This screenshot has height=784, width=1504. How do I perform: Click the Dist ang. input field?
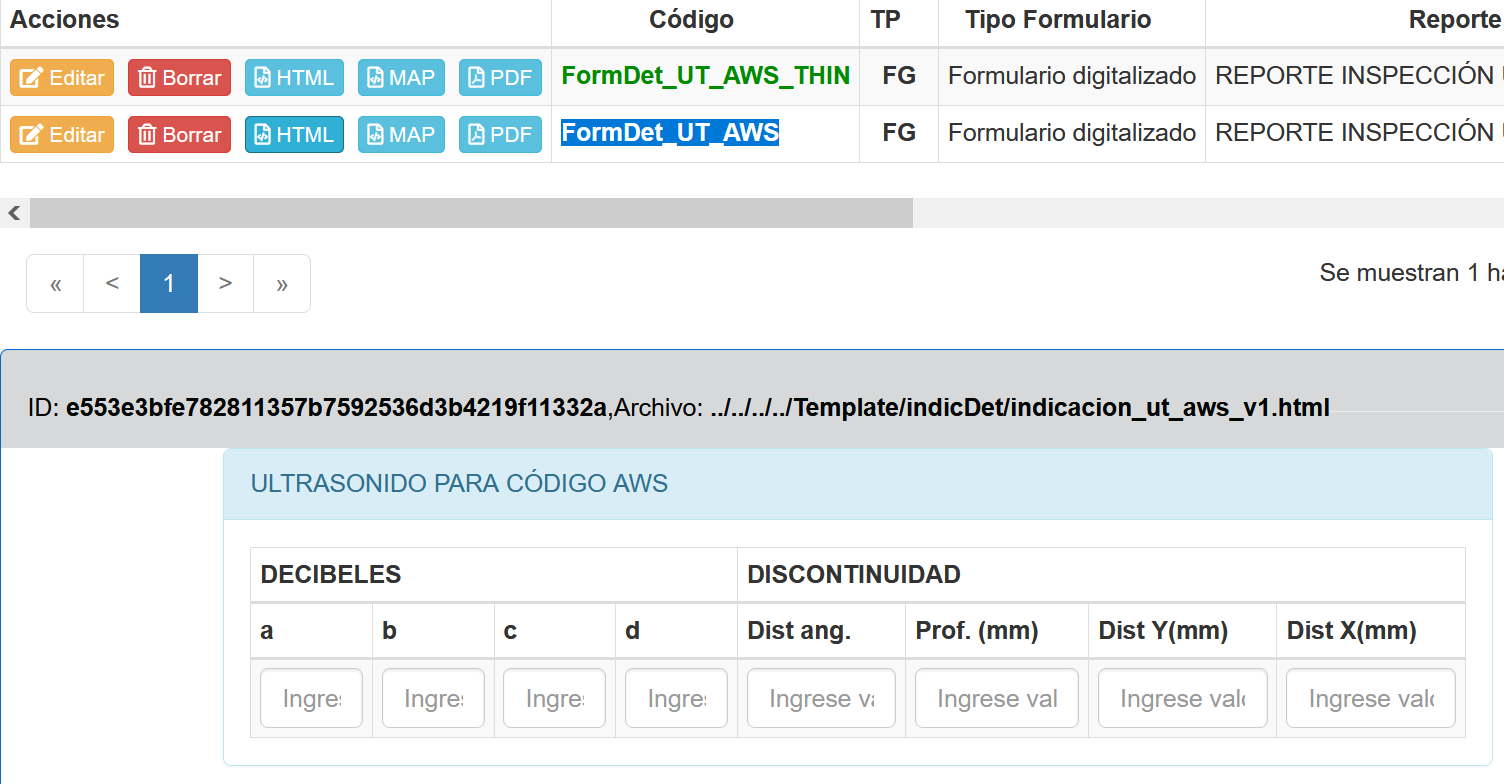pos(821,698)
